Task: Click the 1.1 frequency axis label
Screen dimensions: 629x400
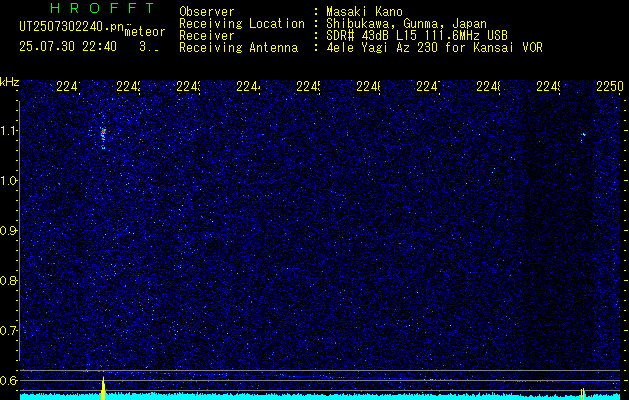Action: (x=9, y=131)
